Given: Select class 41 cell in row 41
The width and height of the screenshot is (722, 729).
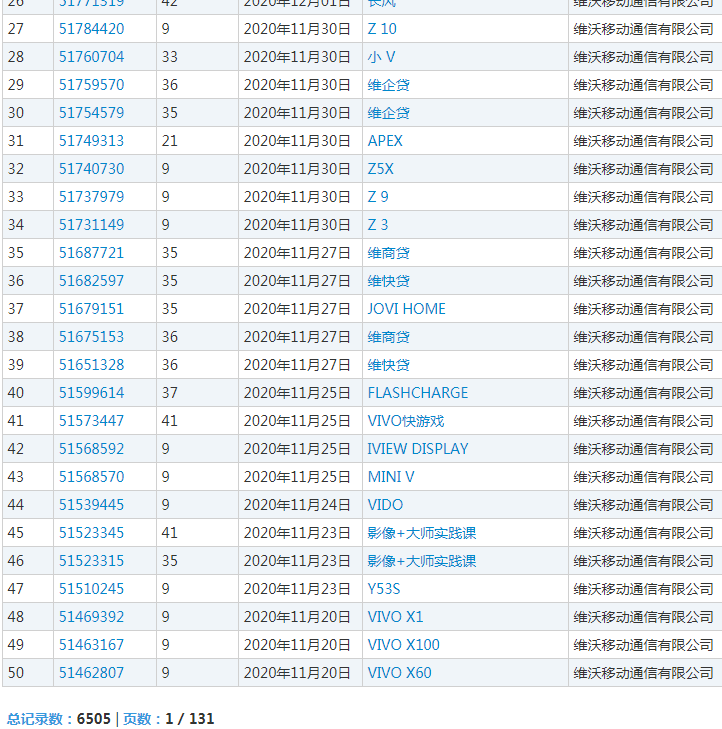Looking at the screenshot, I should click(197, 421).
